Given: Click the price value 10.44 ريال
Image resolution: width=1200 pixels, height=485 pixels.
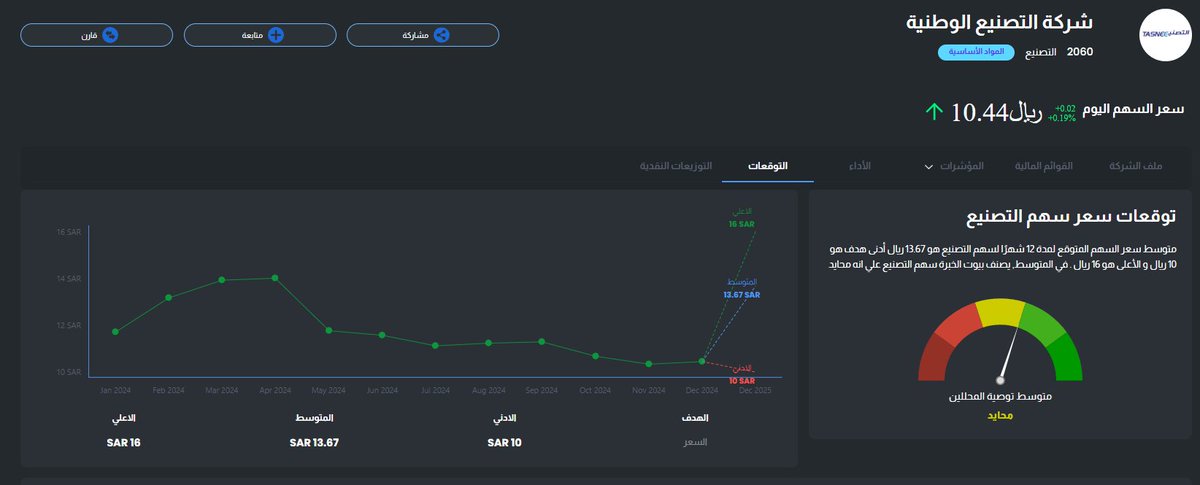Looking at the screenshot, I should click(996, 112).
